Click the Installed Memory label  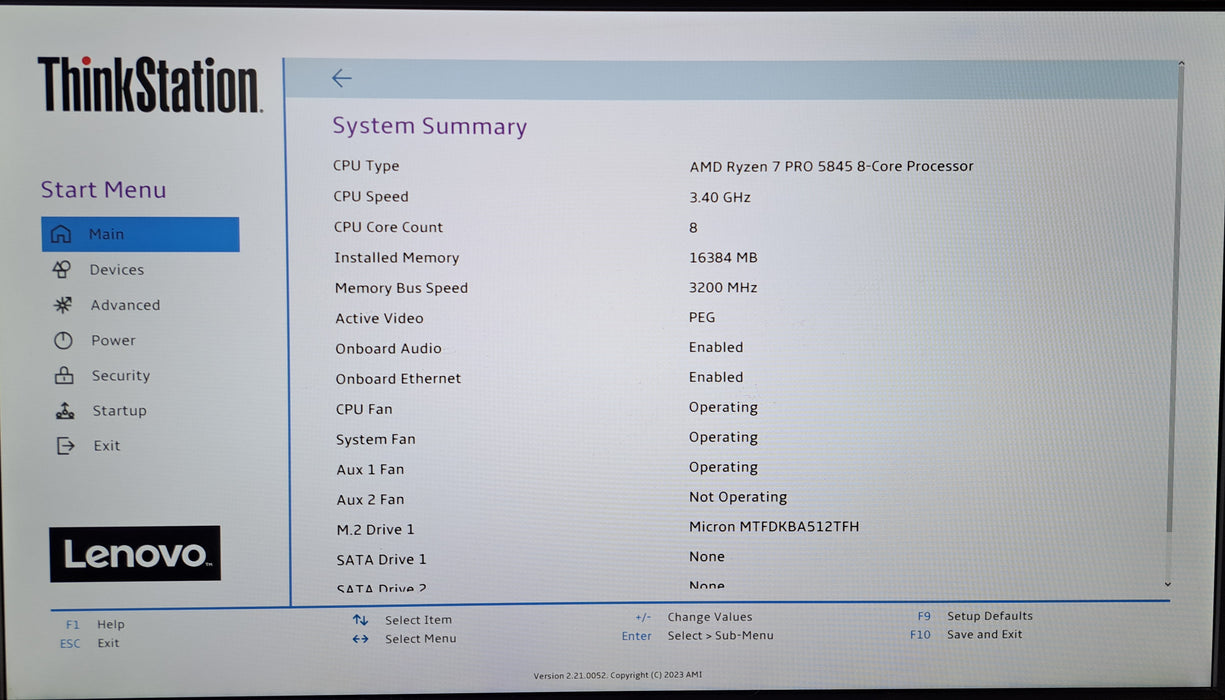coord(397,257)
